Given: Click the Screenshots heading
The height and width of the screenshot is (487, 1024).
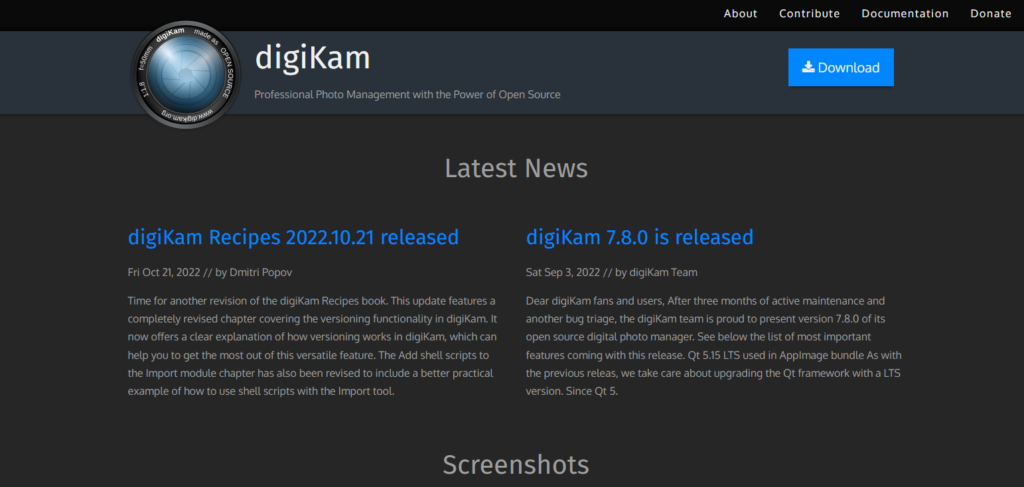Looking at the screenshot, I should (x=516, y=465).
